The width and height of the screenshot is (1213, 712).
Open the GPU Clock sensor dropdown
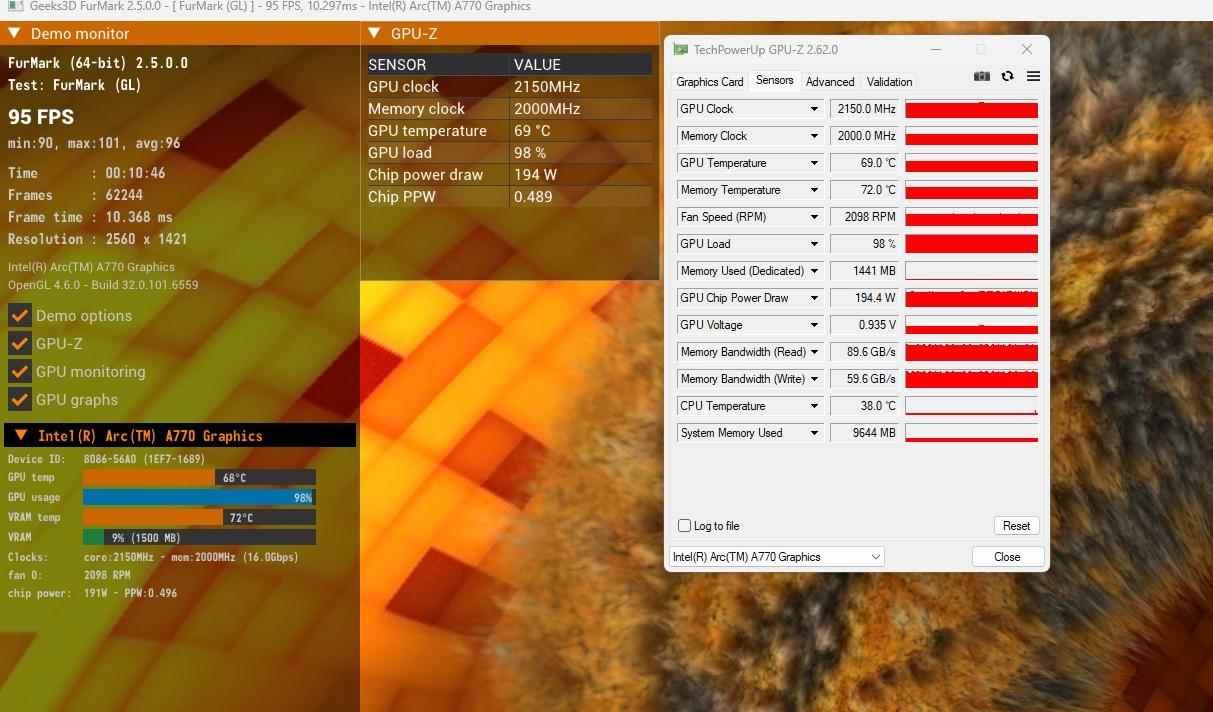coord(815,109)
